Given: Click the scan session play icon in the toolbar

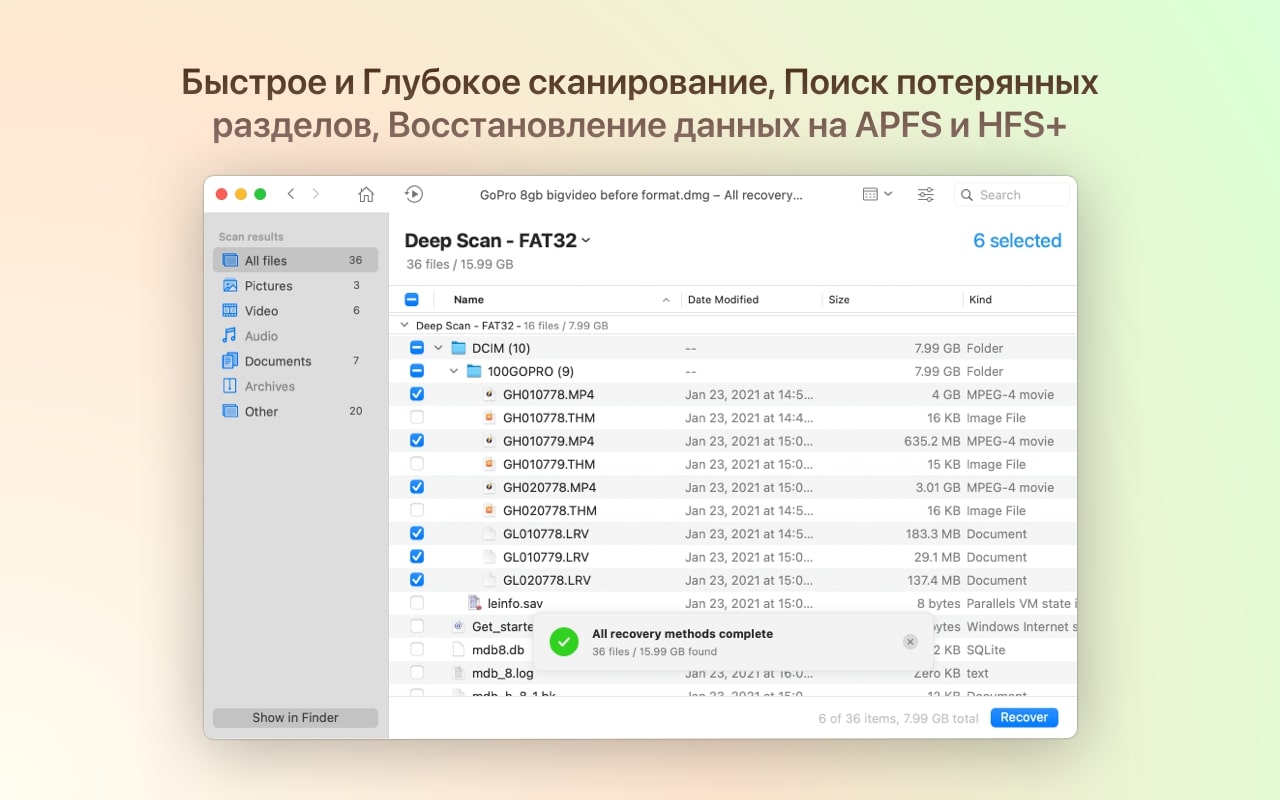Looking at the screenshot, I should click(414, 194).
